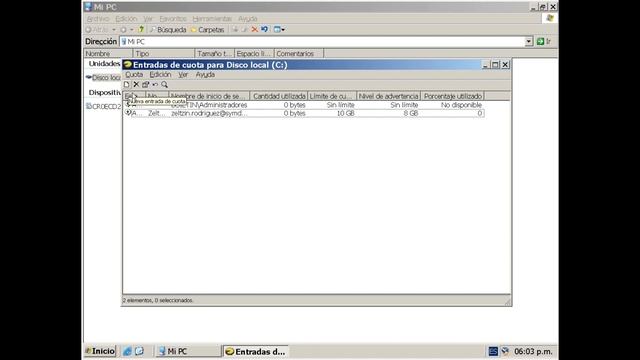Open the Cuota menu
This screenshot has width=640, height=360.
(134, 75)
